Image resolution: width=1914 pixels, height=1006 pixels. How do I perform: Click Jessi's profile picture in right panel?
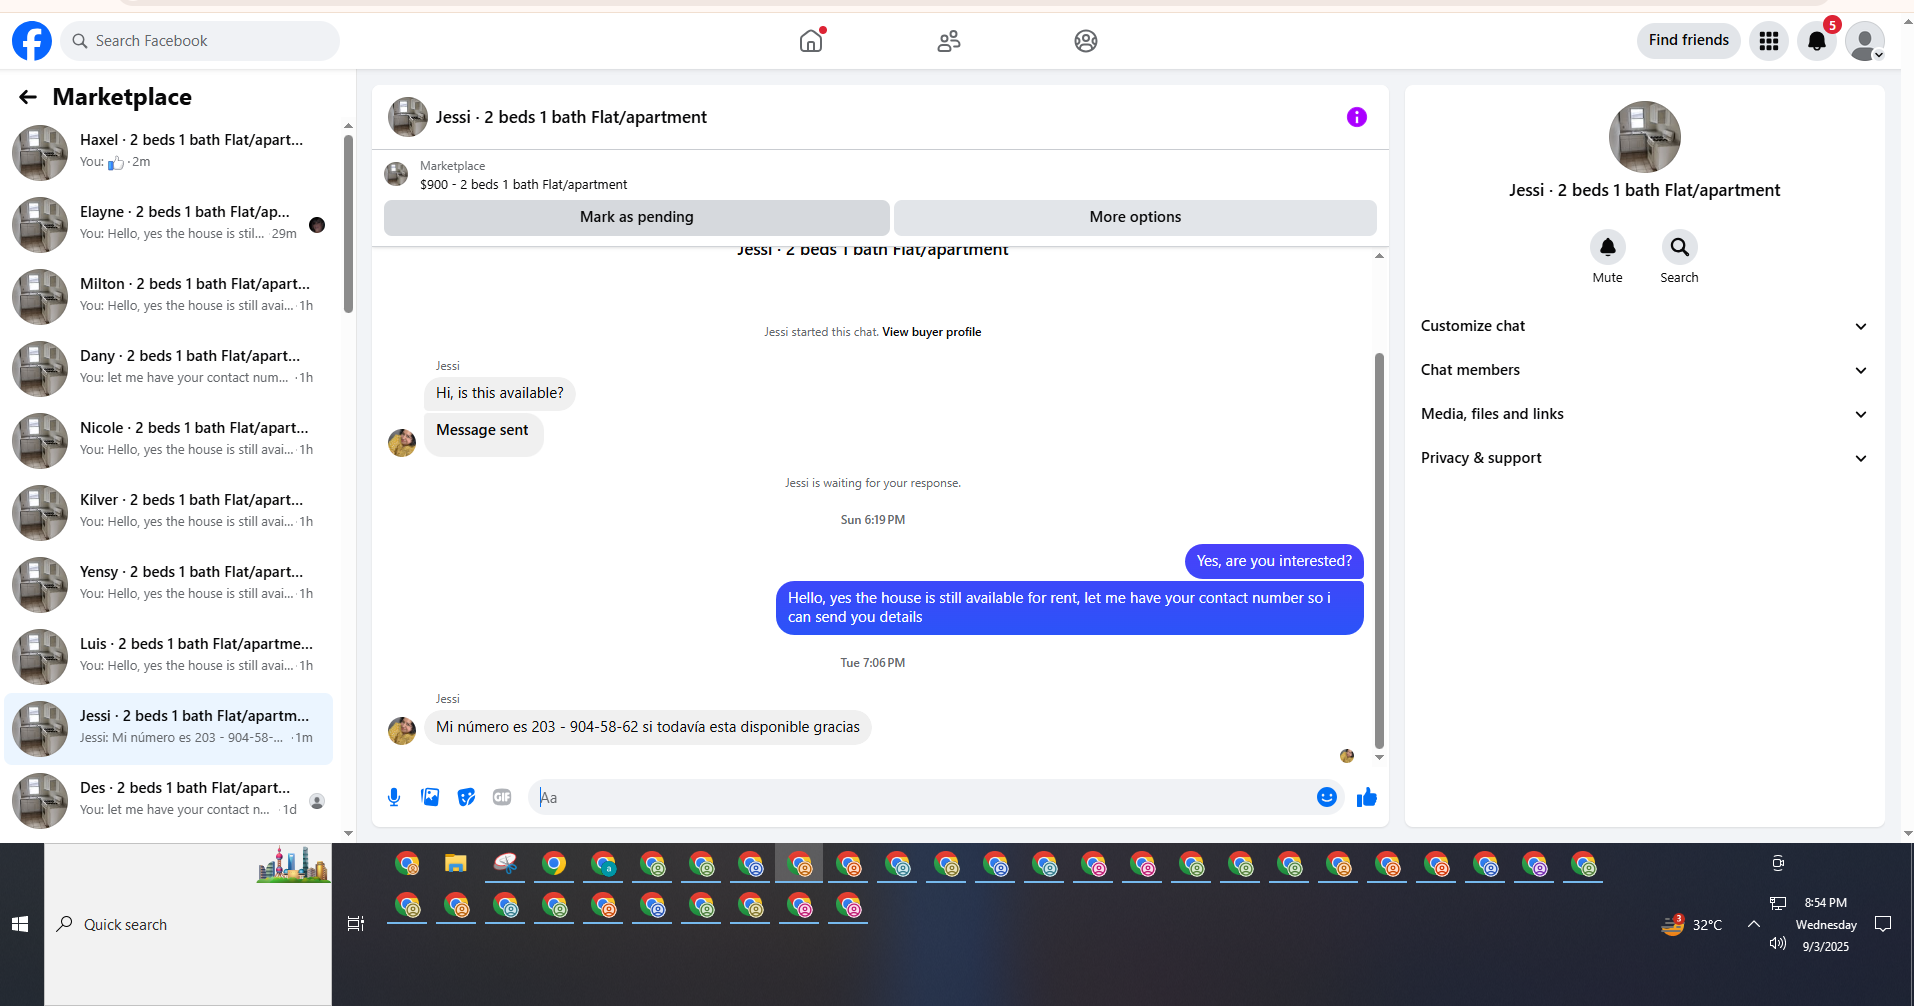[x=1644, y=137]
